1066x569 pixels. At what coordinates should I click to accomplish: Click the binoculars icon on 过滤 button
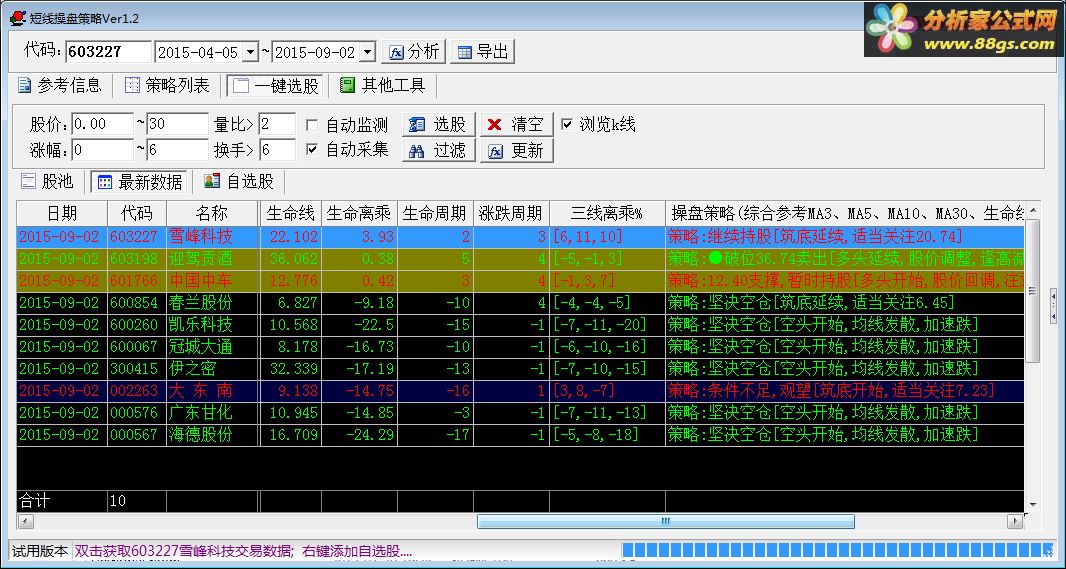click(417, 151)
